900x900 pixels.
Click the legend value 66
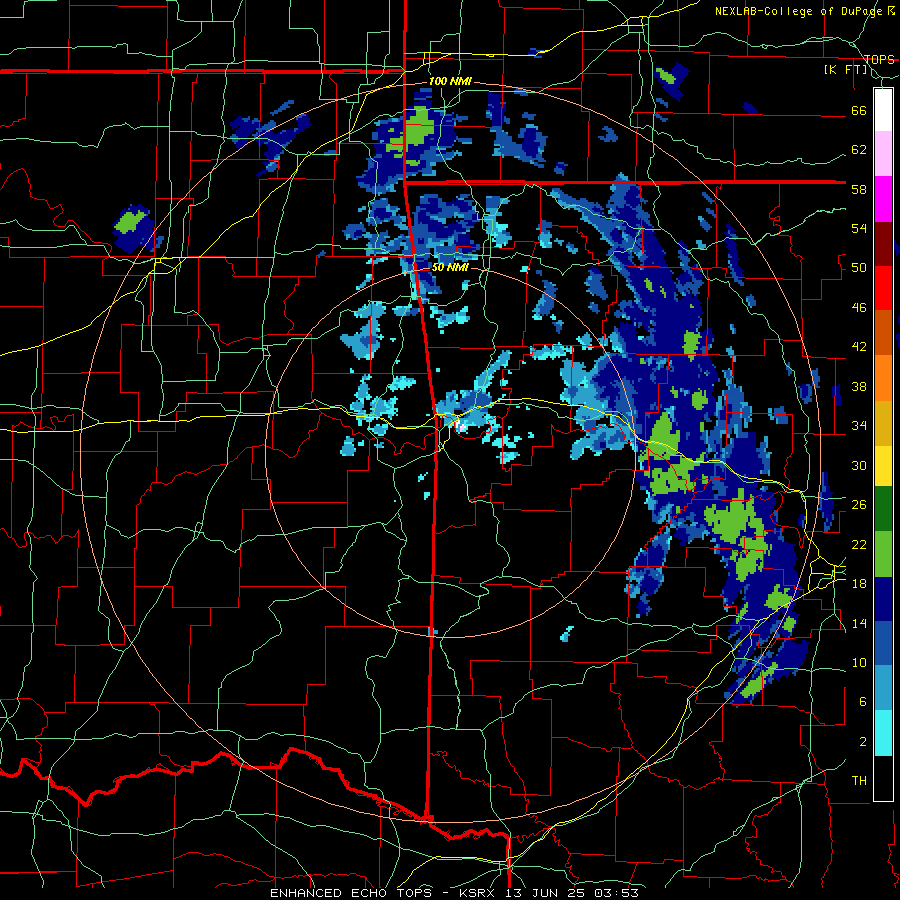[x=859, y=110]
